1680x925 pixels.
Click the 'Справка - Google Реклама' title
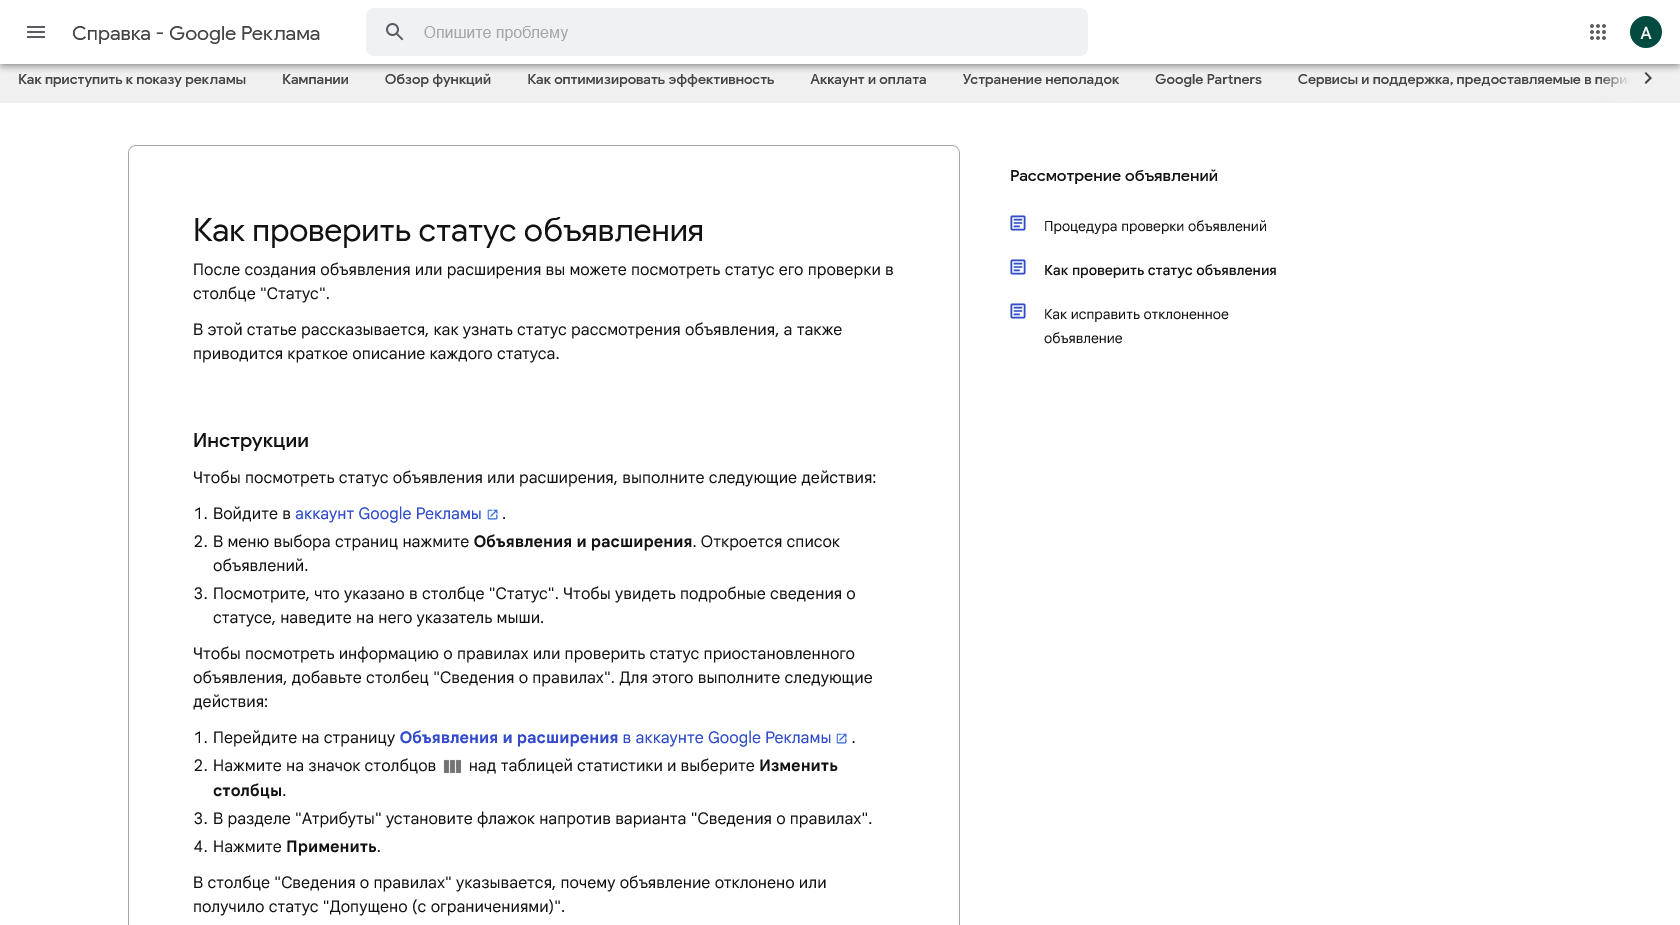(196, 33)
